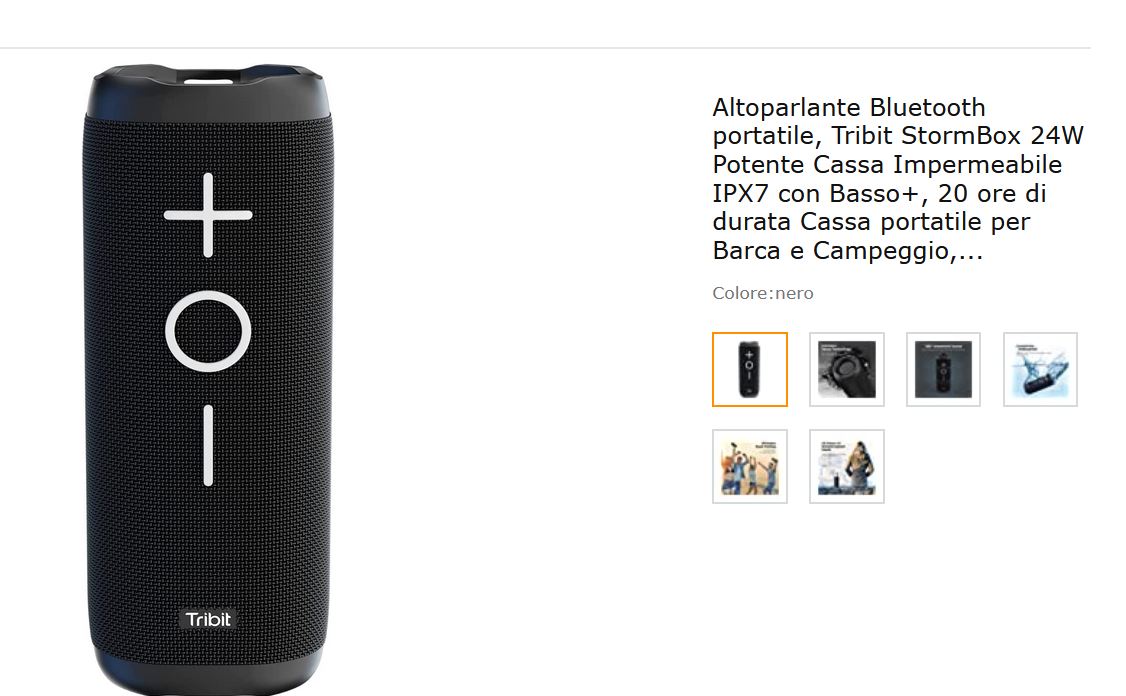This screenshot has width=1126, height=696.
Task: Open the thumbnail with people dancing
Action: coord(750,466)
